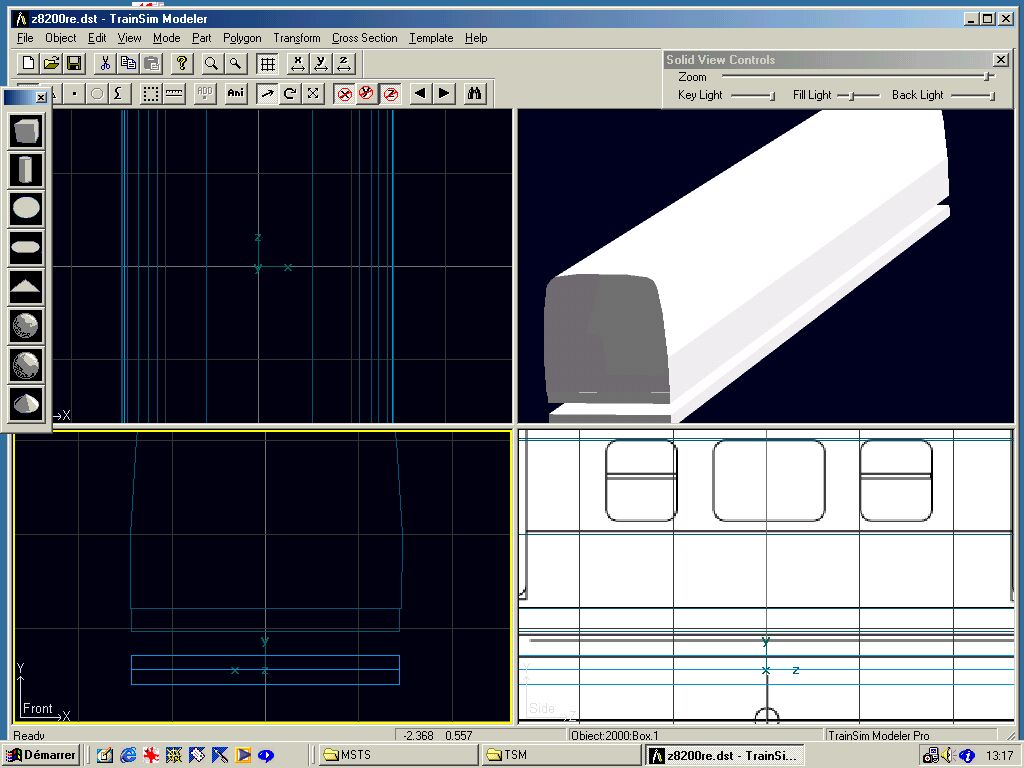This screenshot has width=1024, height=768.
Task: Expand the Template menu
Action: pyautogui.click(x=431, y=38)
